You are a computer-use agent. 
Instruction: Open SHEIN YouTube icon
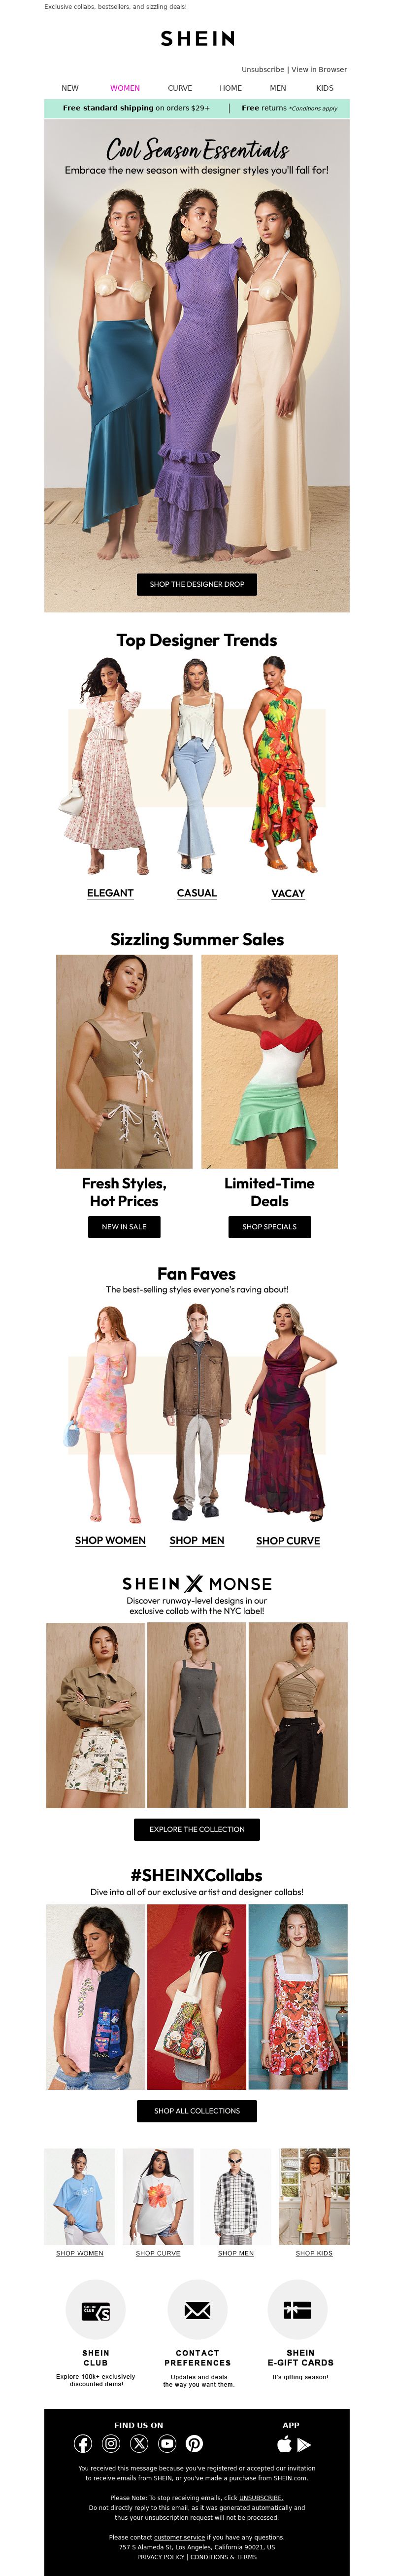pyautogui.click(x=167, y=2443)
